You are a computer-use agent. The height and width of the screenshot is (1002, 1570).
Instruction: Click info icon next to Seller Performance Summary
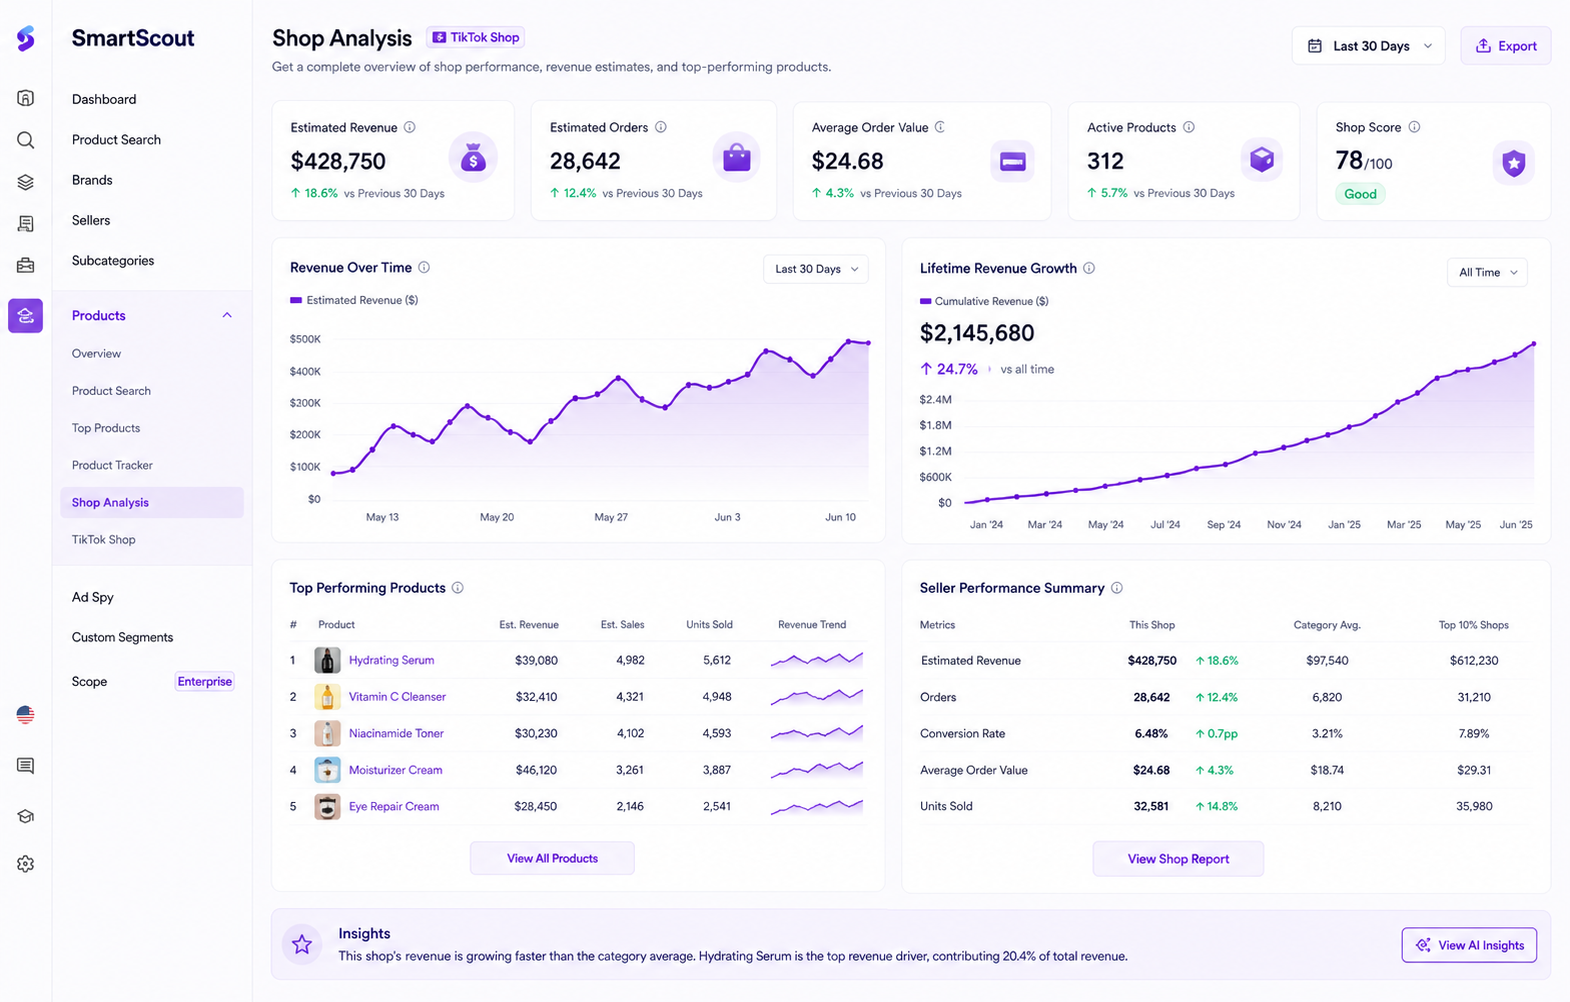(x=1117, y=588)
